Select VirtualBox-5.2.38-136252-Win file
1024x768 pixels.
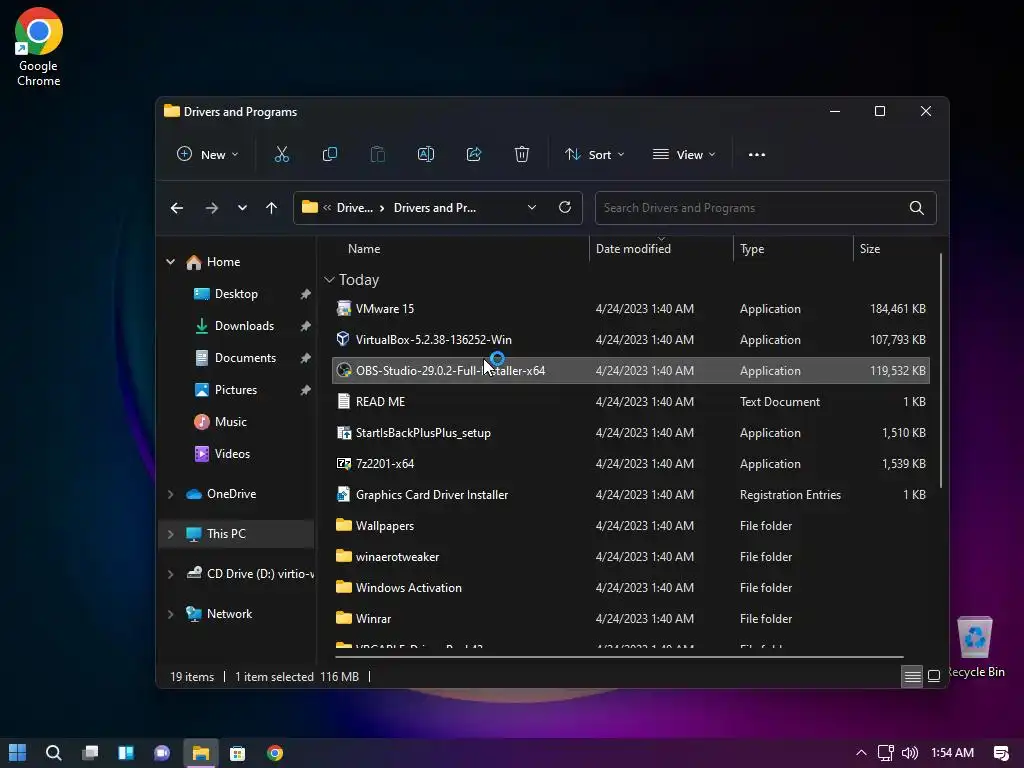(x=630, y=340)
